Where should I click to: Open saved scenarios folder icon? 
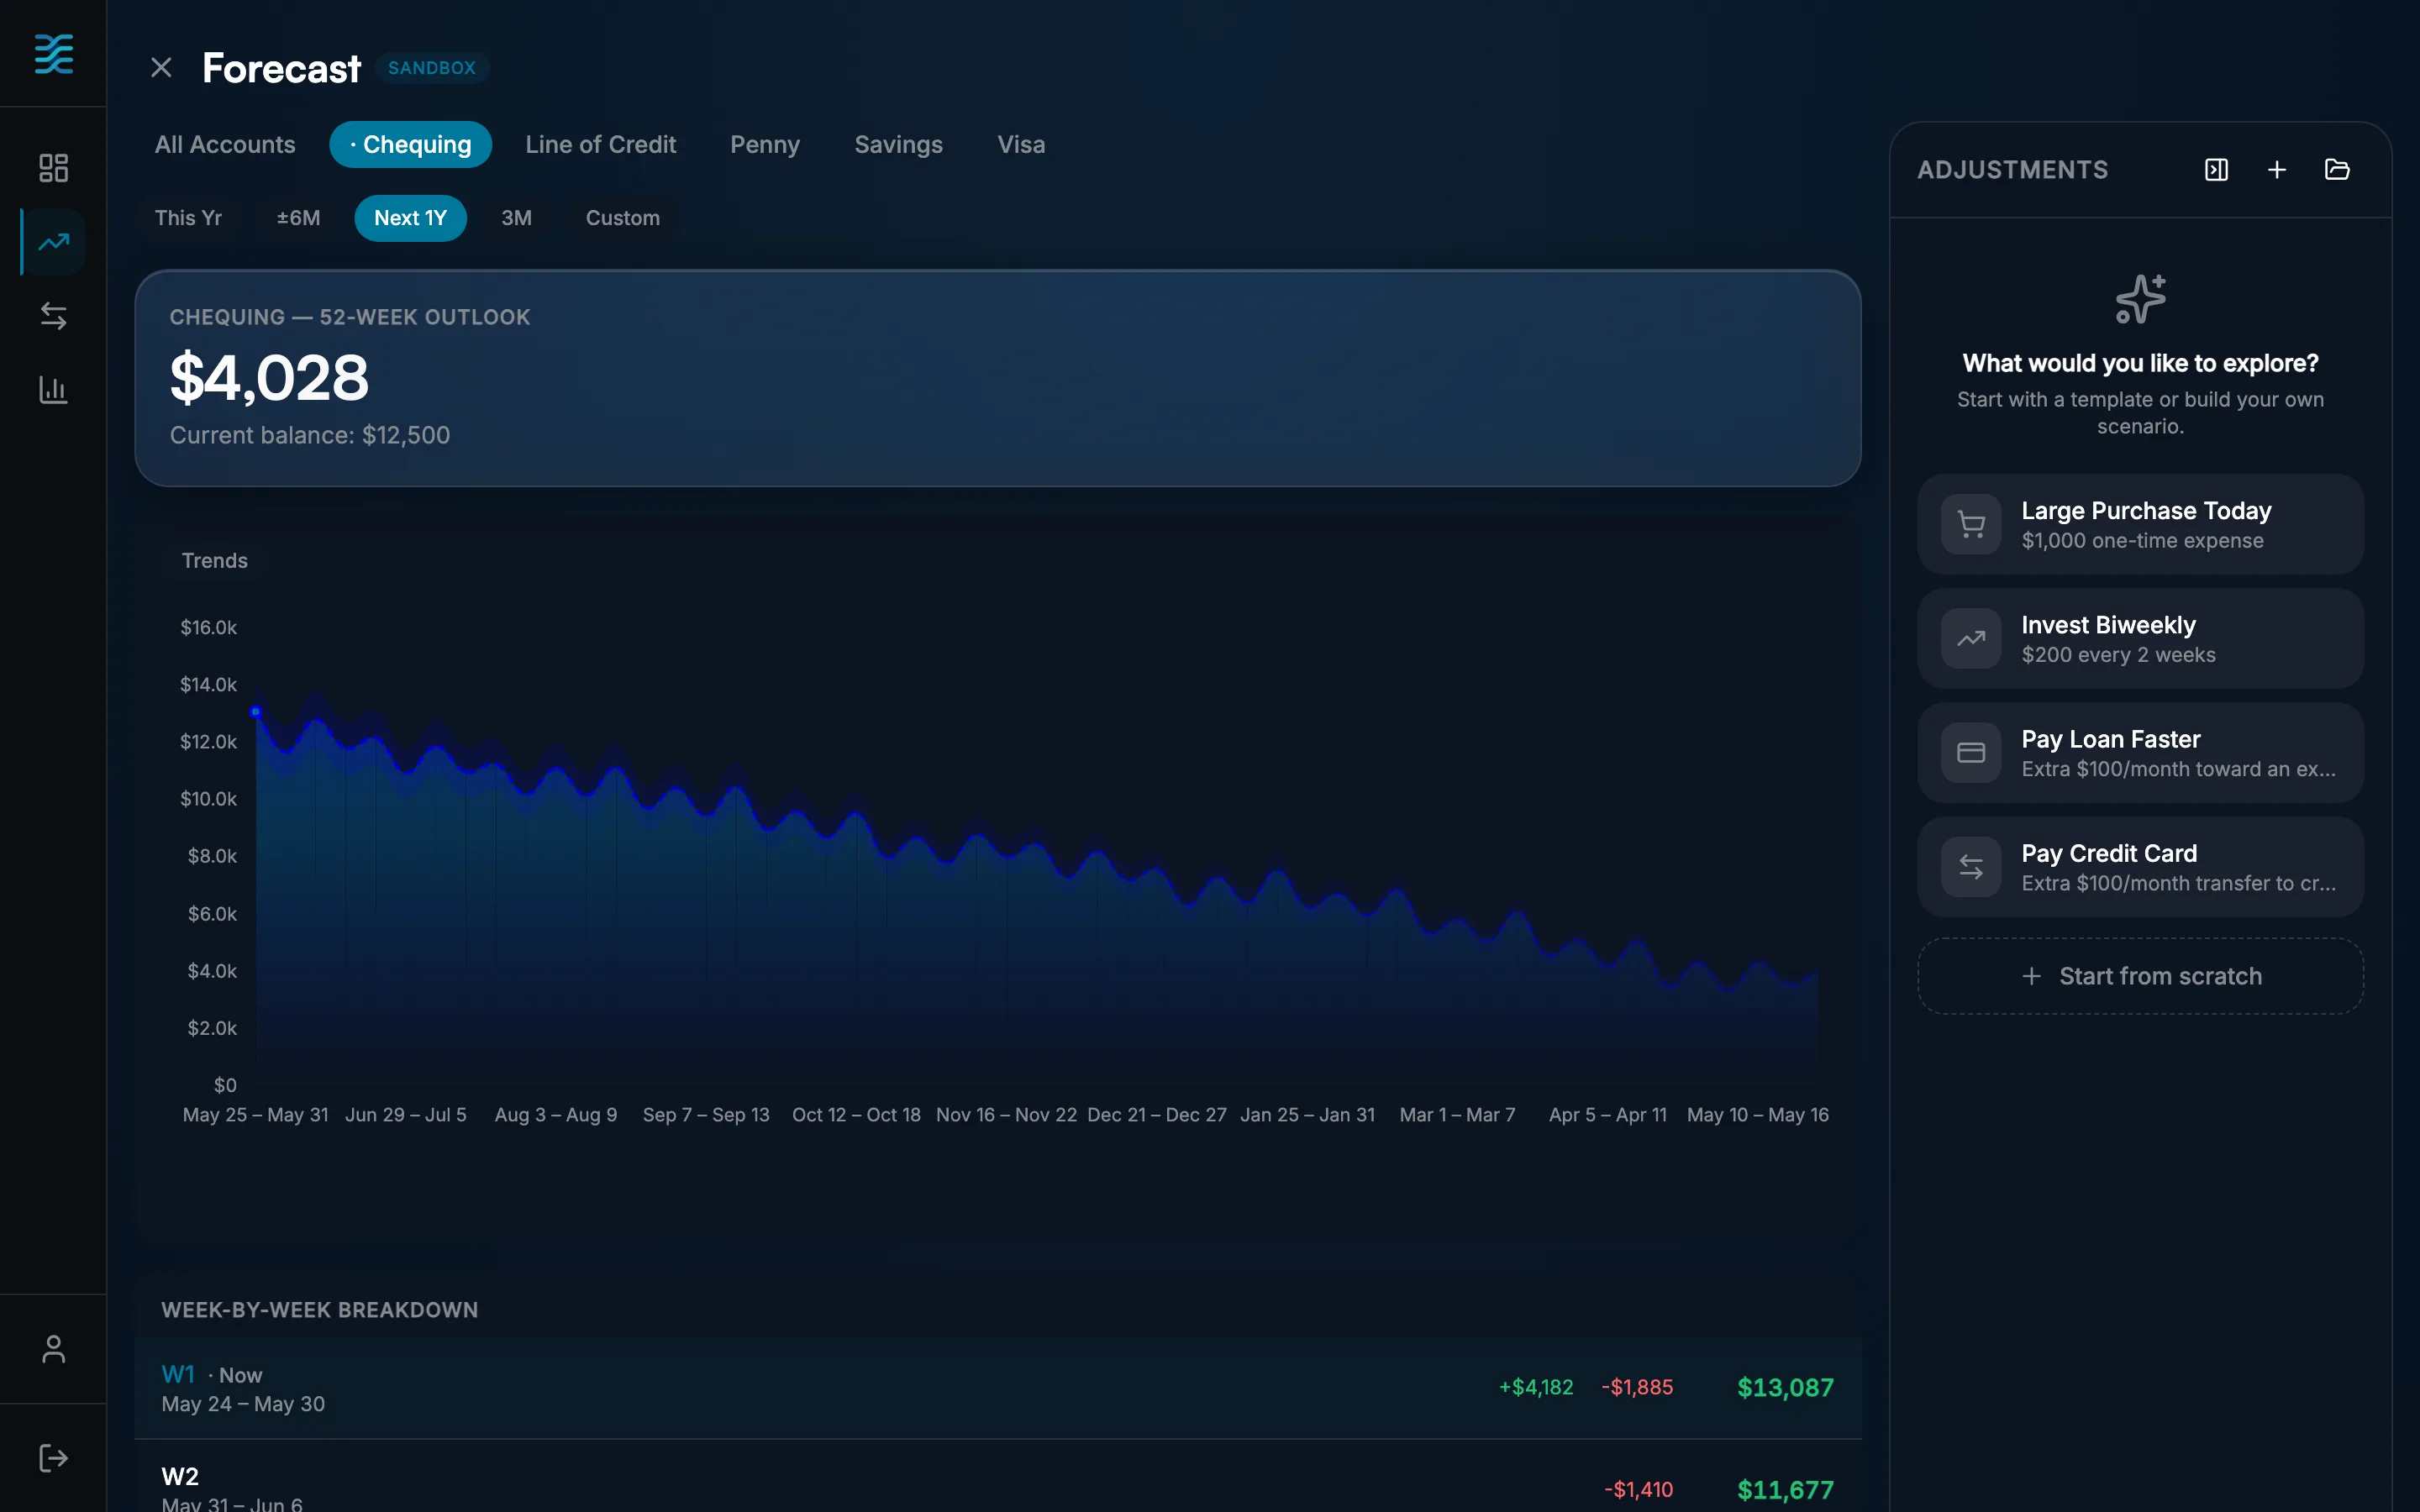click(2337, 170)
